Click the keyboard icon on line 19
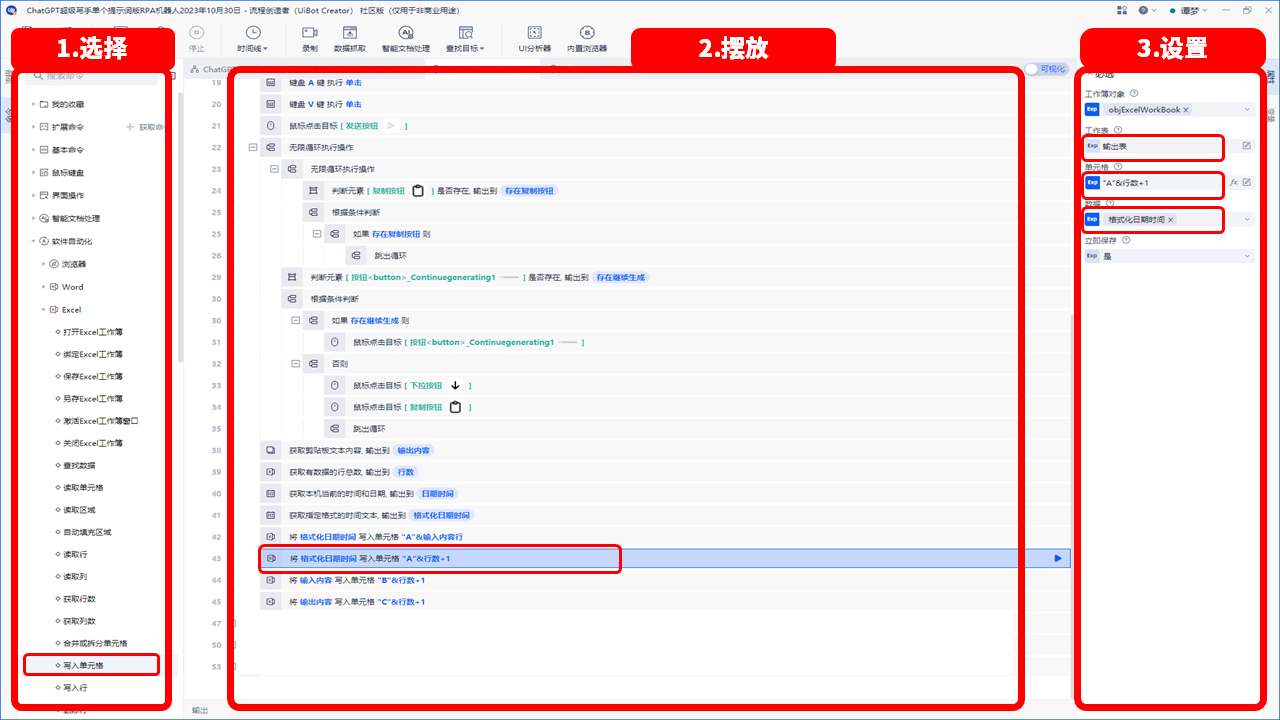 (271, 82)
